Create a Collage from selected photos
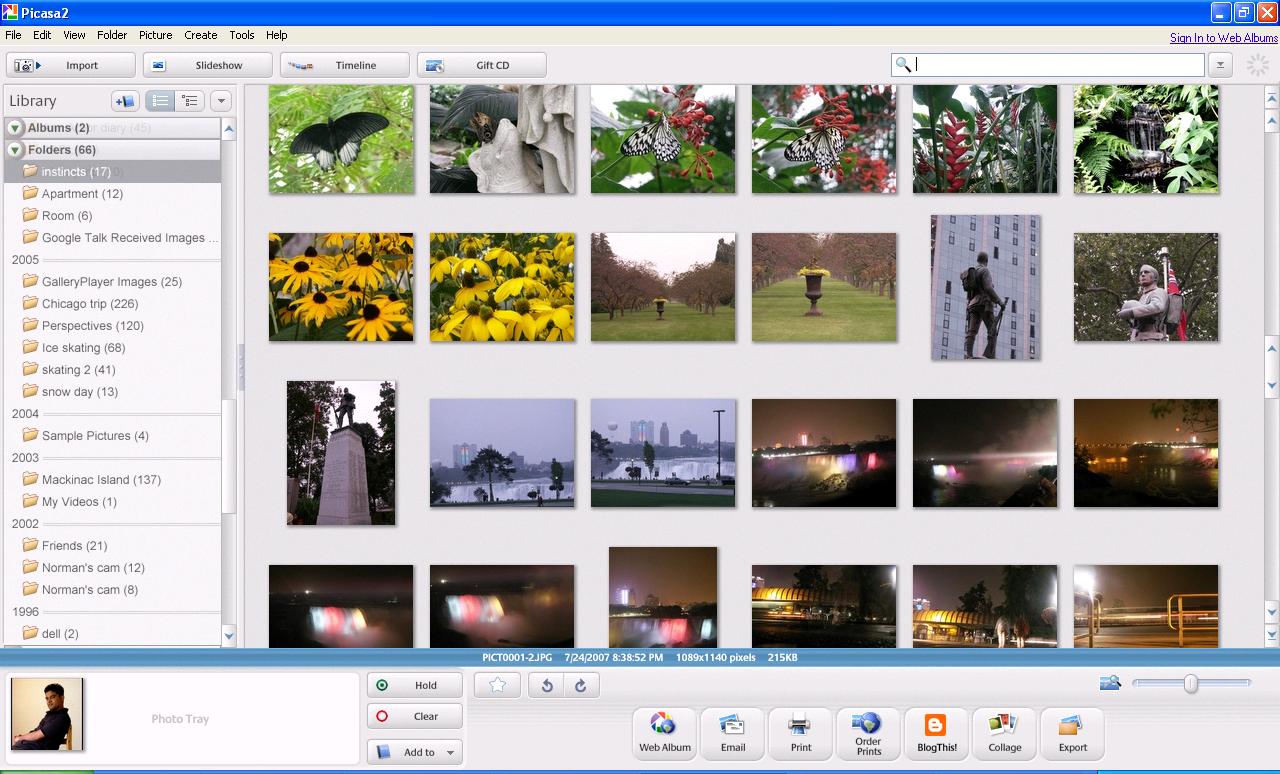Viewport: 1280px width, 774px height. pyautogui.click(x=1004, y=733)
